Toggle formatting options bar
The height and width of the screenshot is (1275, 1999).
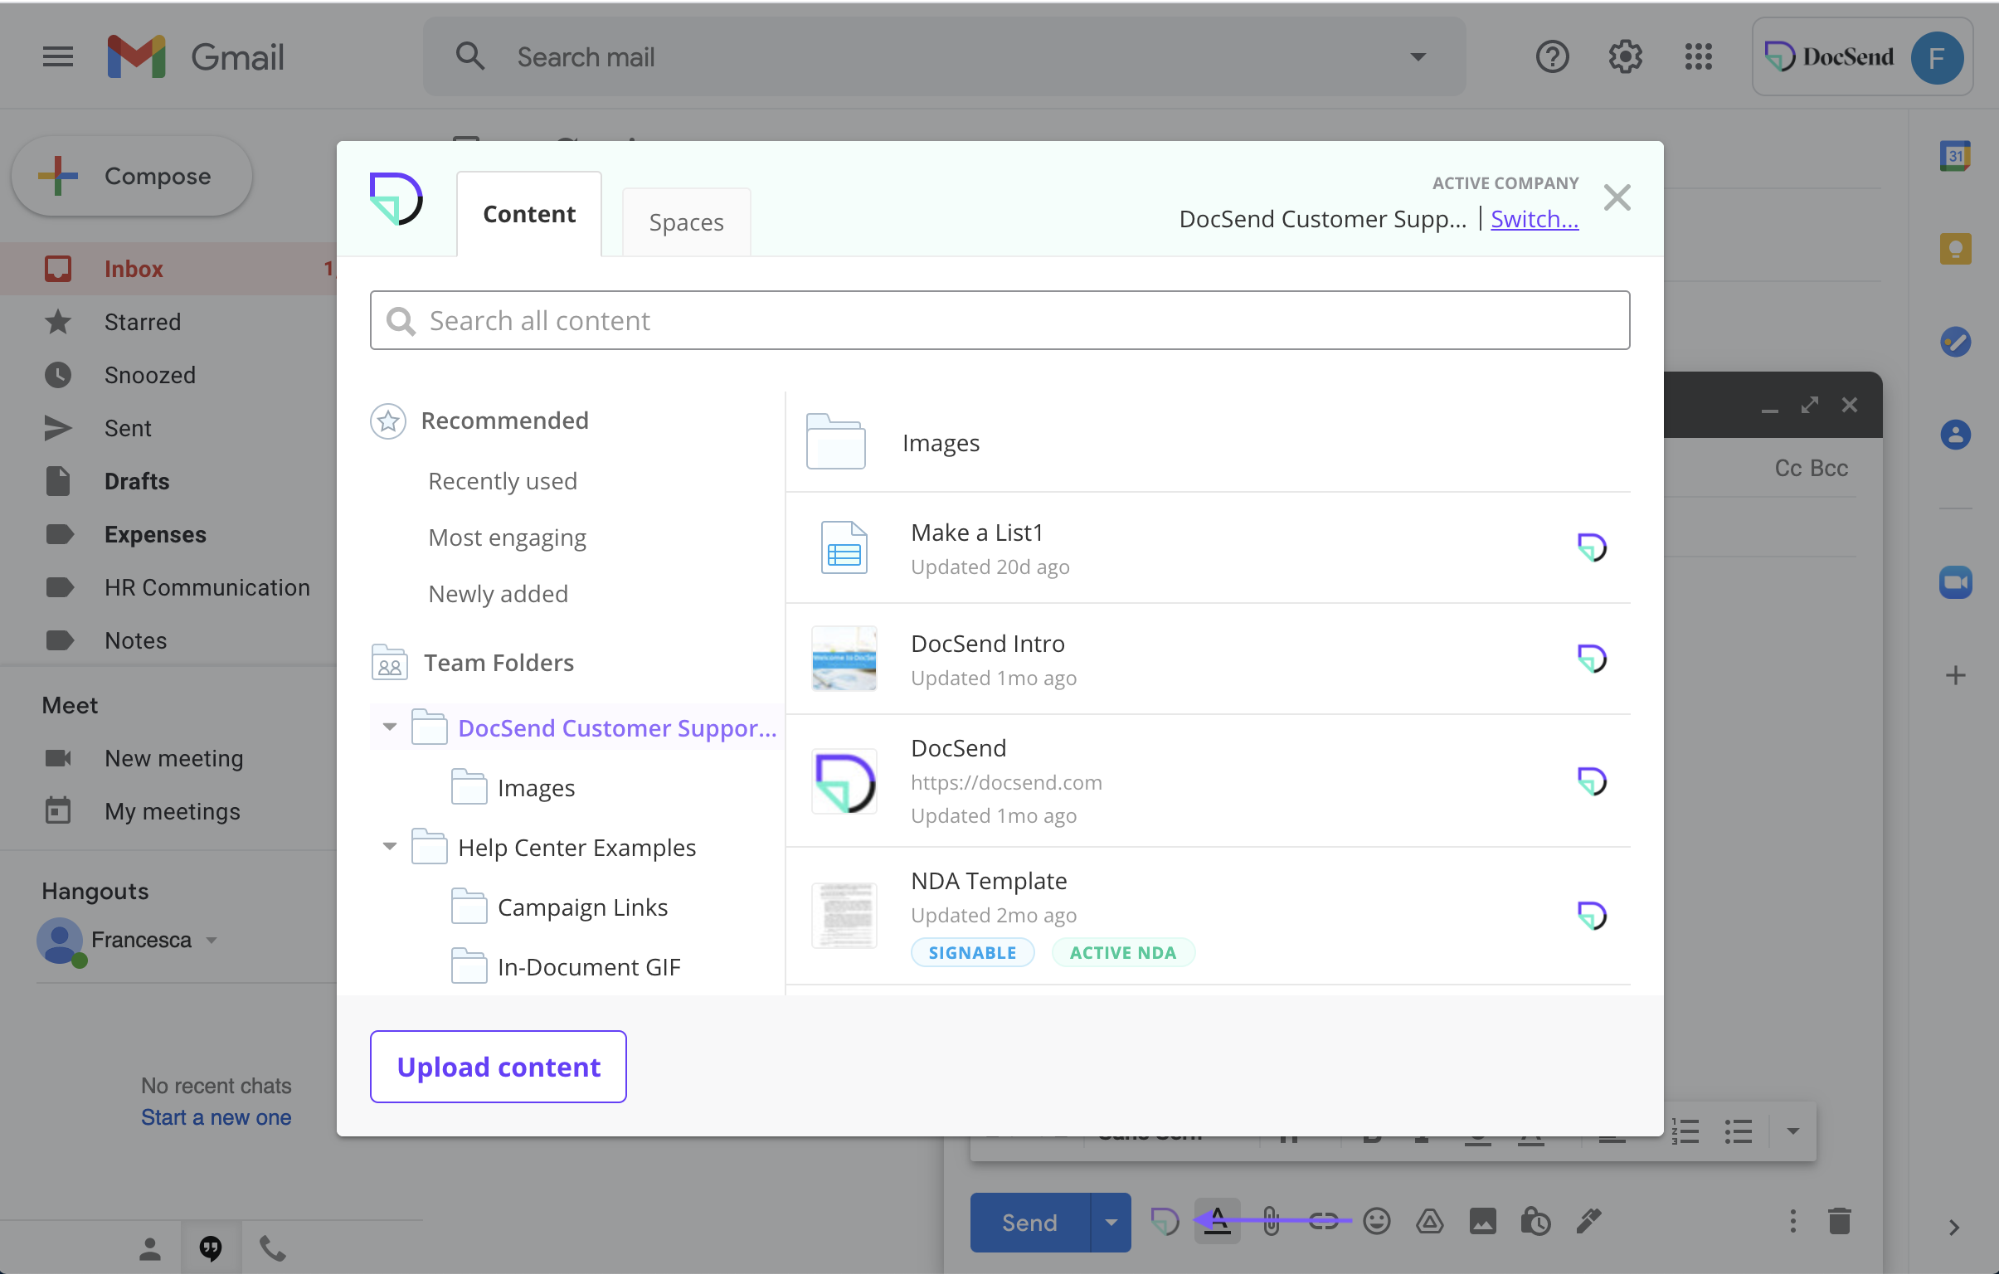point(1217,1221)
